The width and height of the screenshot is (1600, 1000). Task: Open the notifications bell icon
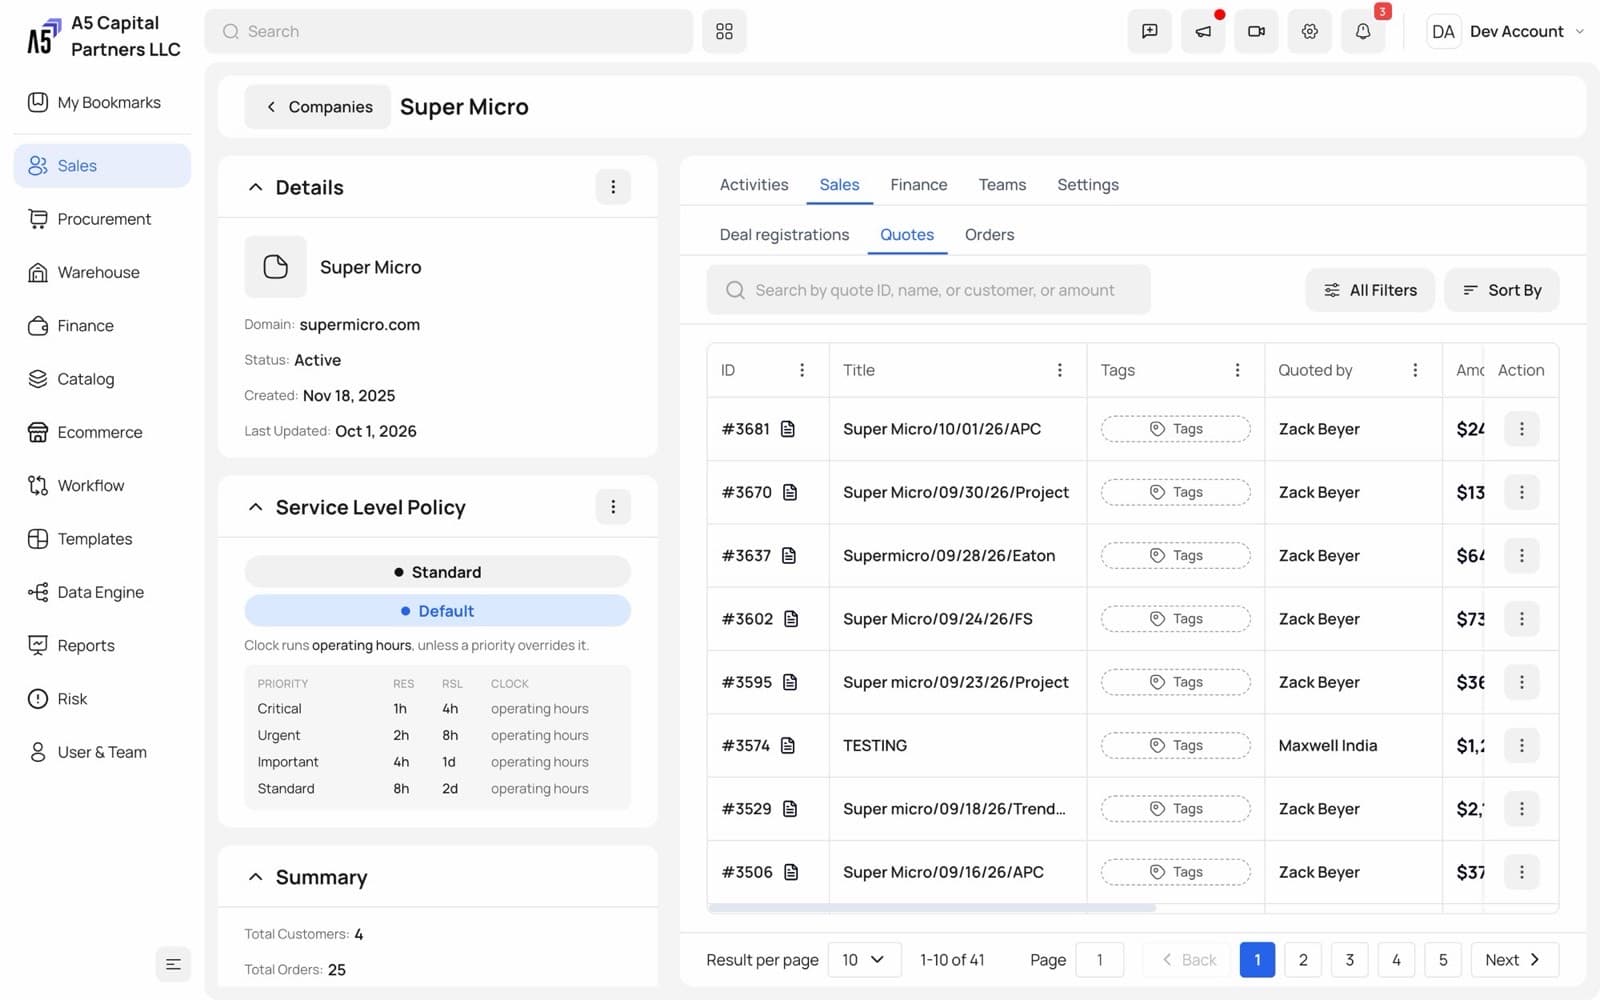click(x=1362, y=32)
